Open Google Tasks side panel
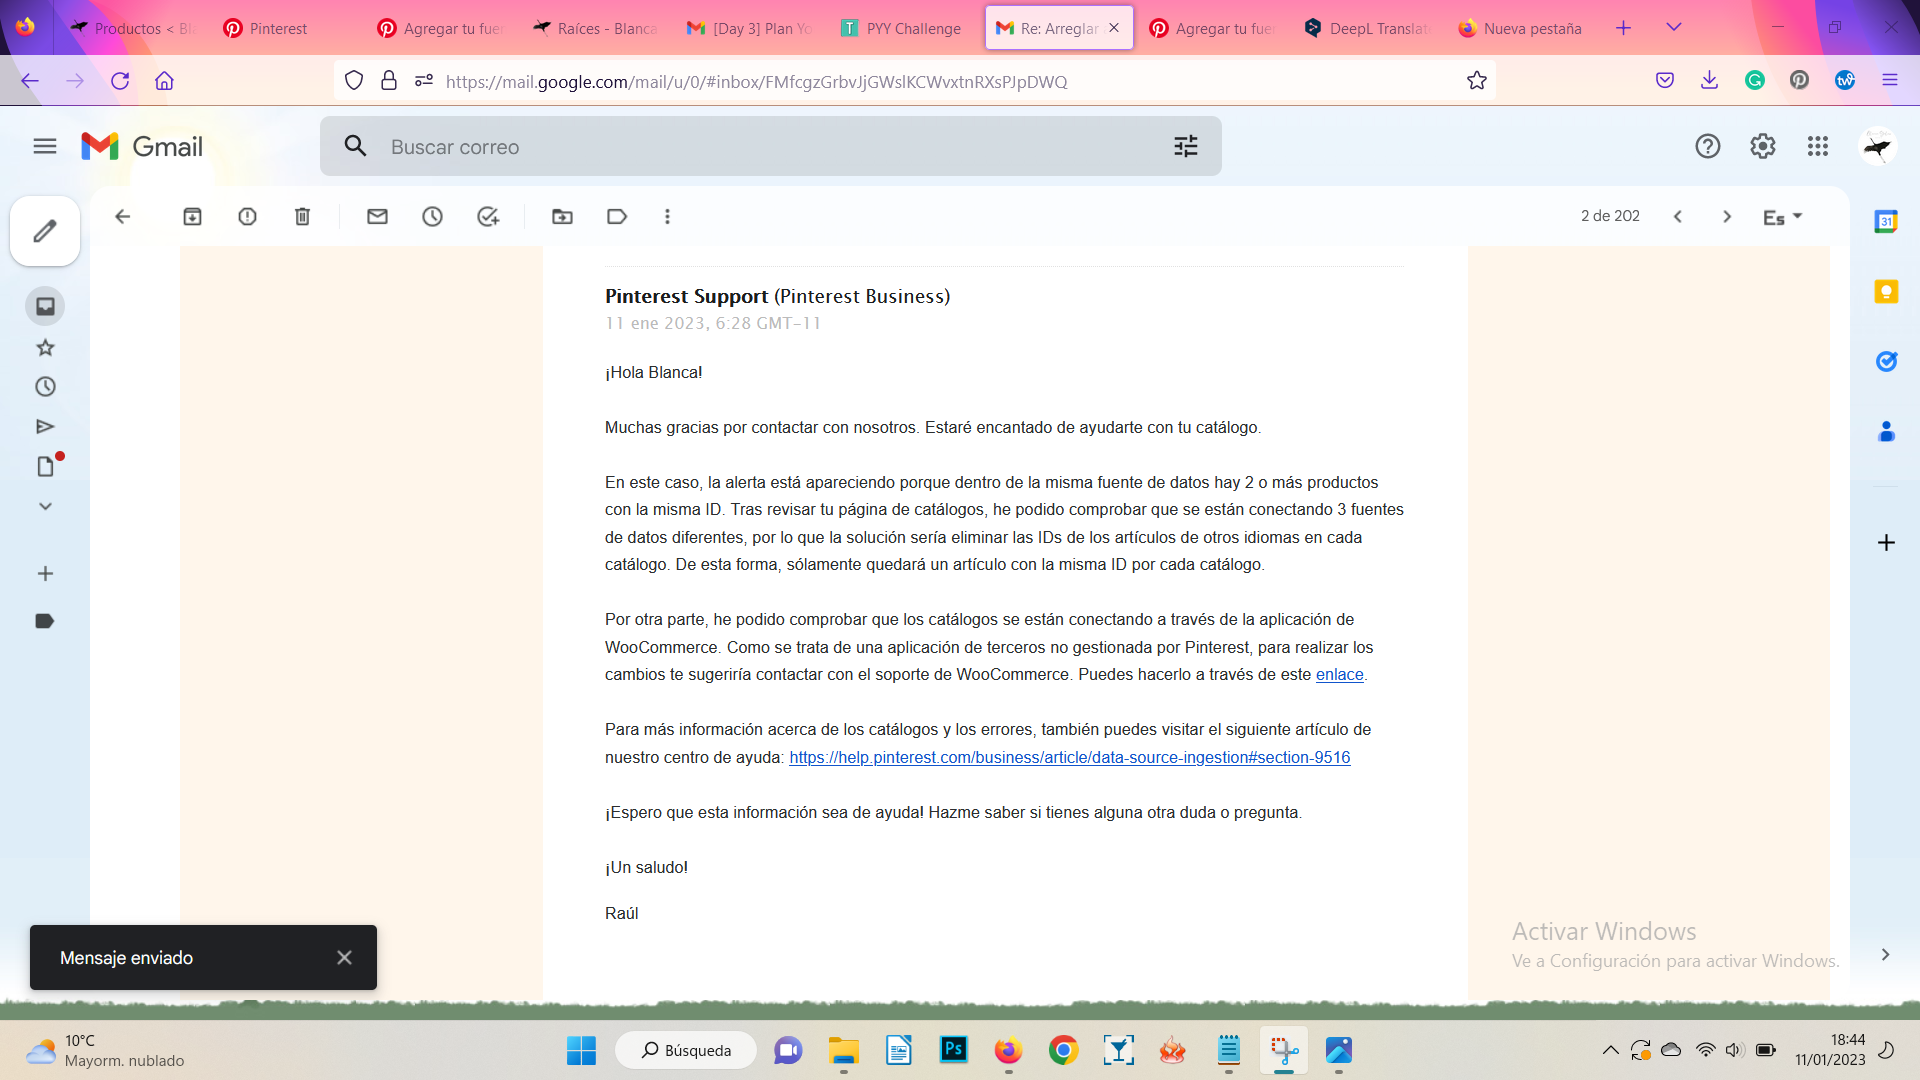 1886,361
